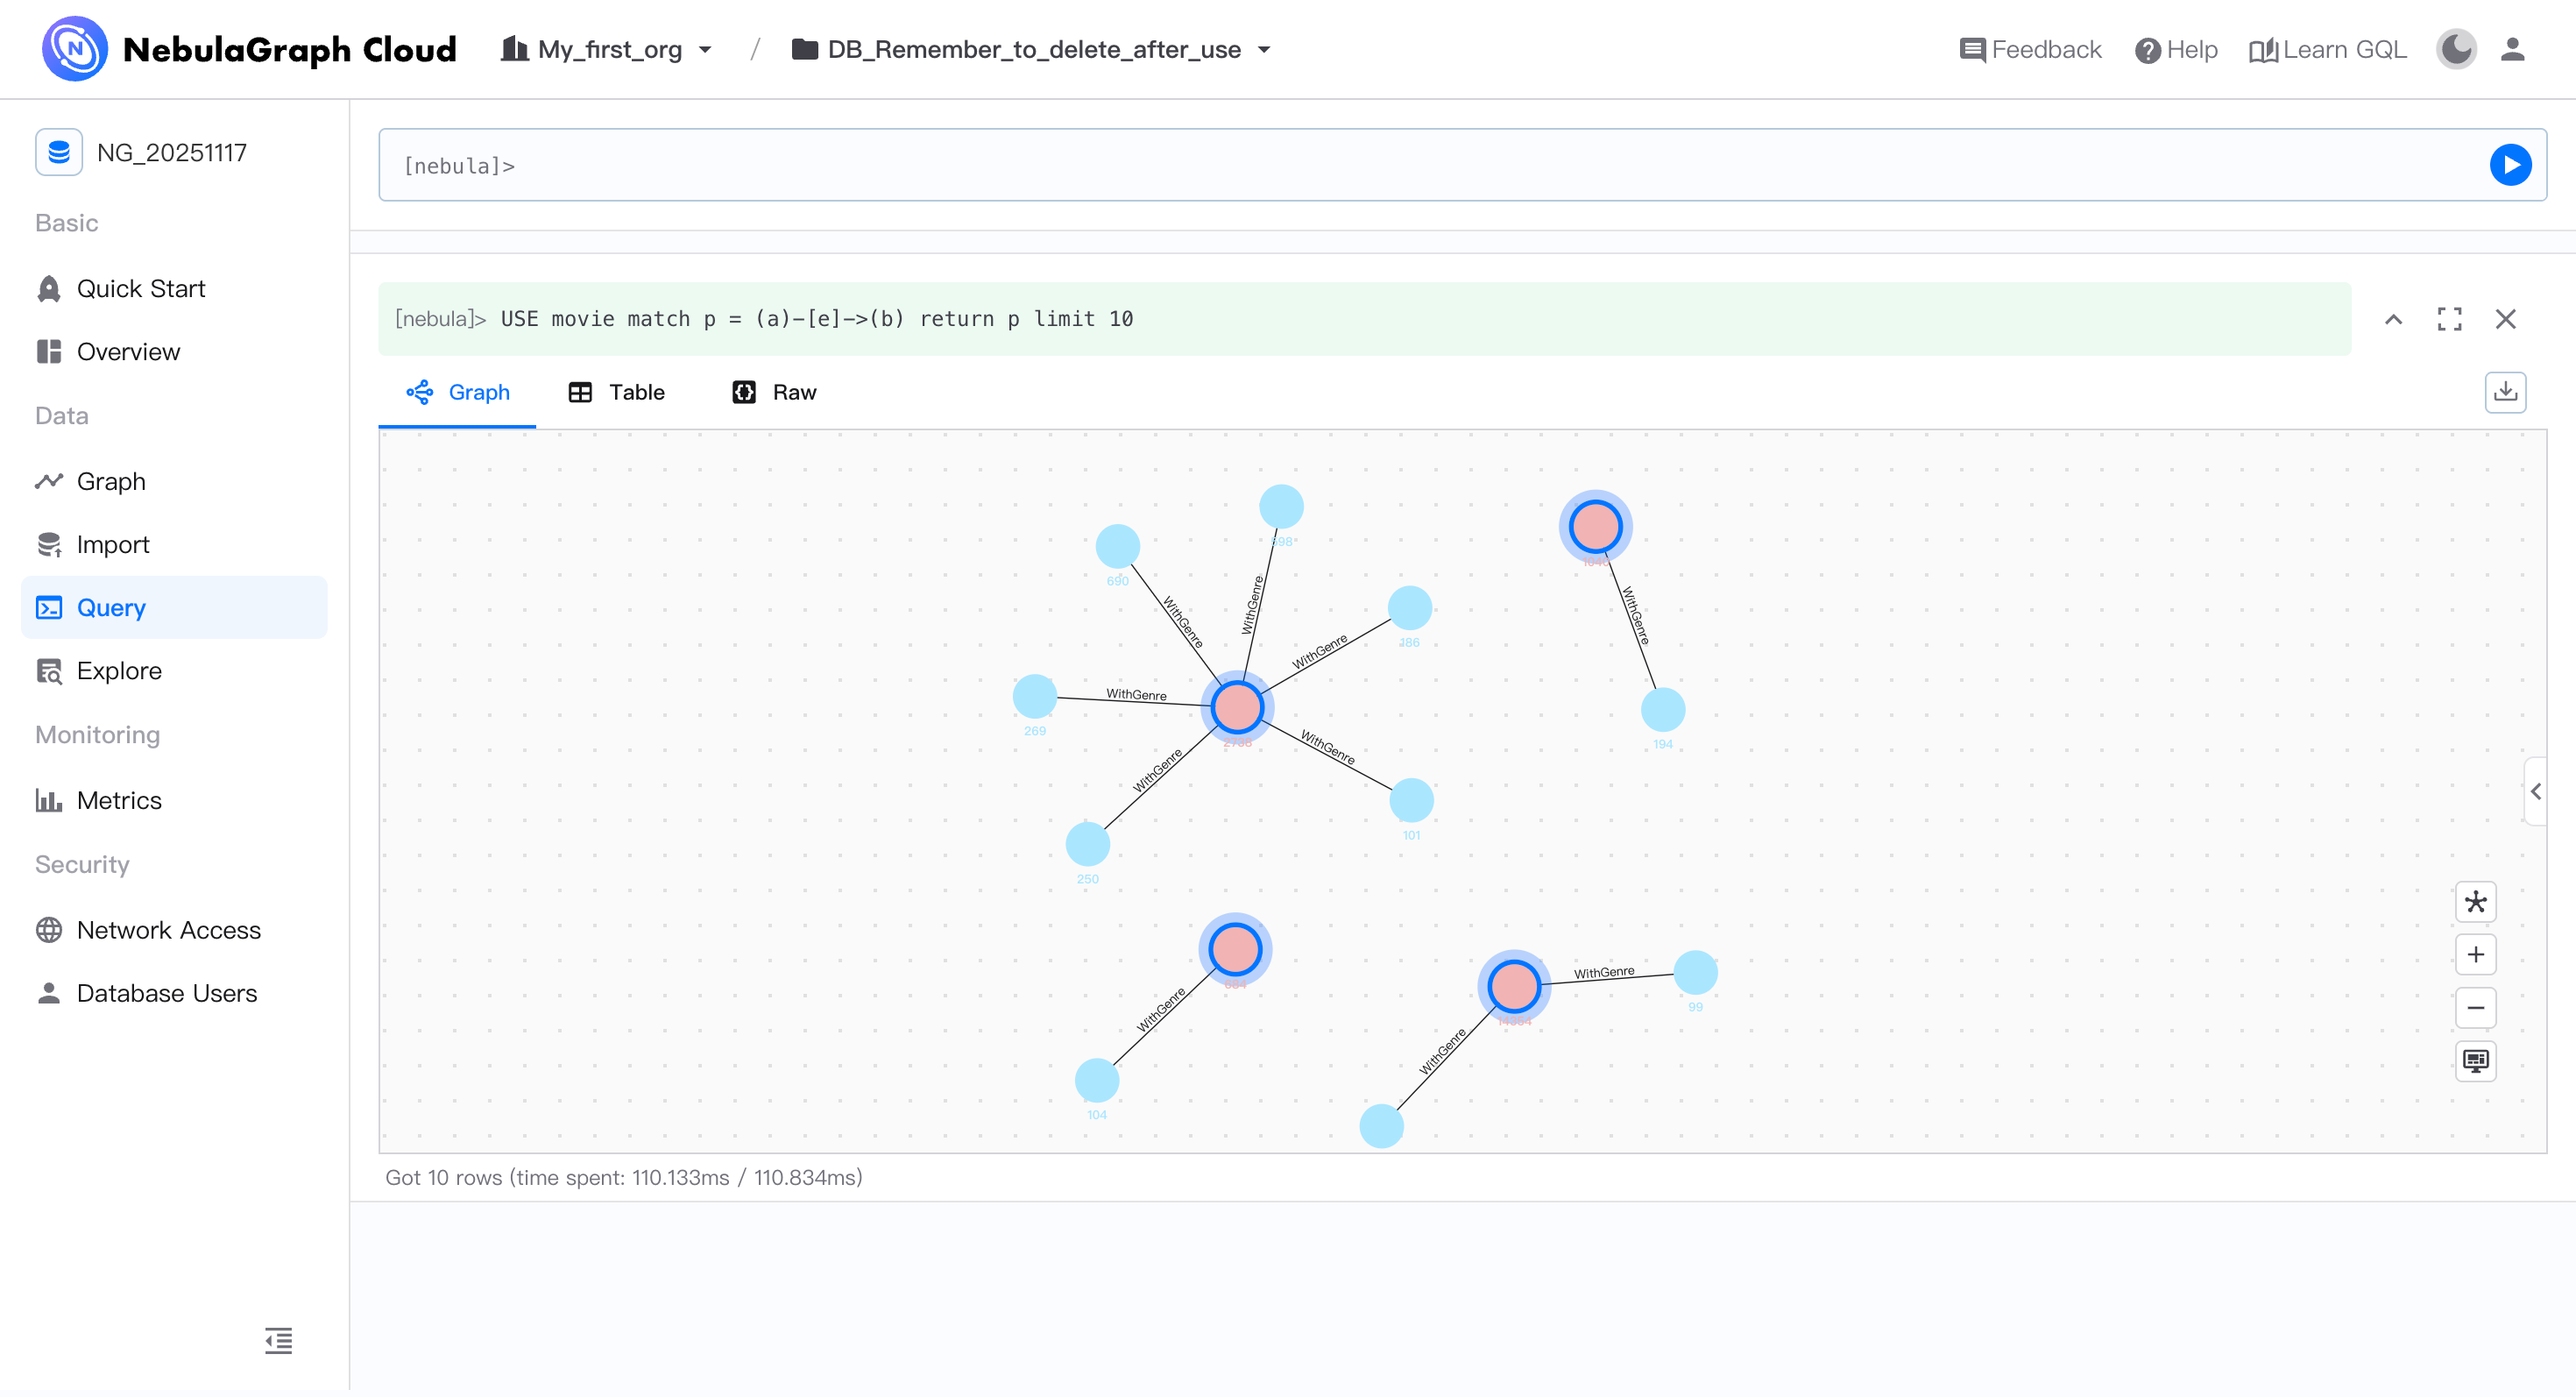The image size is (2576, 1397).
Task: Run the query with the play button
Action: pyautogui.click(x=2509, y=165)
